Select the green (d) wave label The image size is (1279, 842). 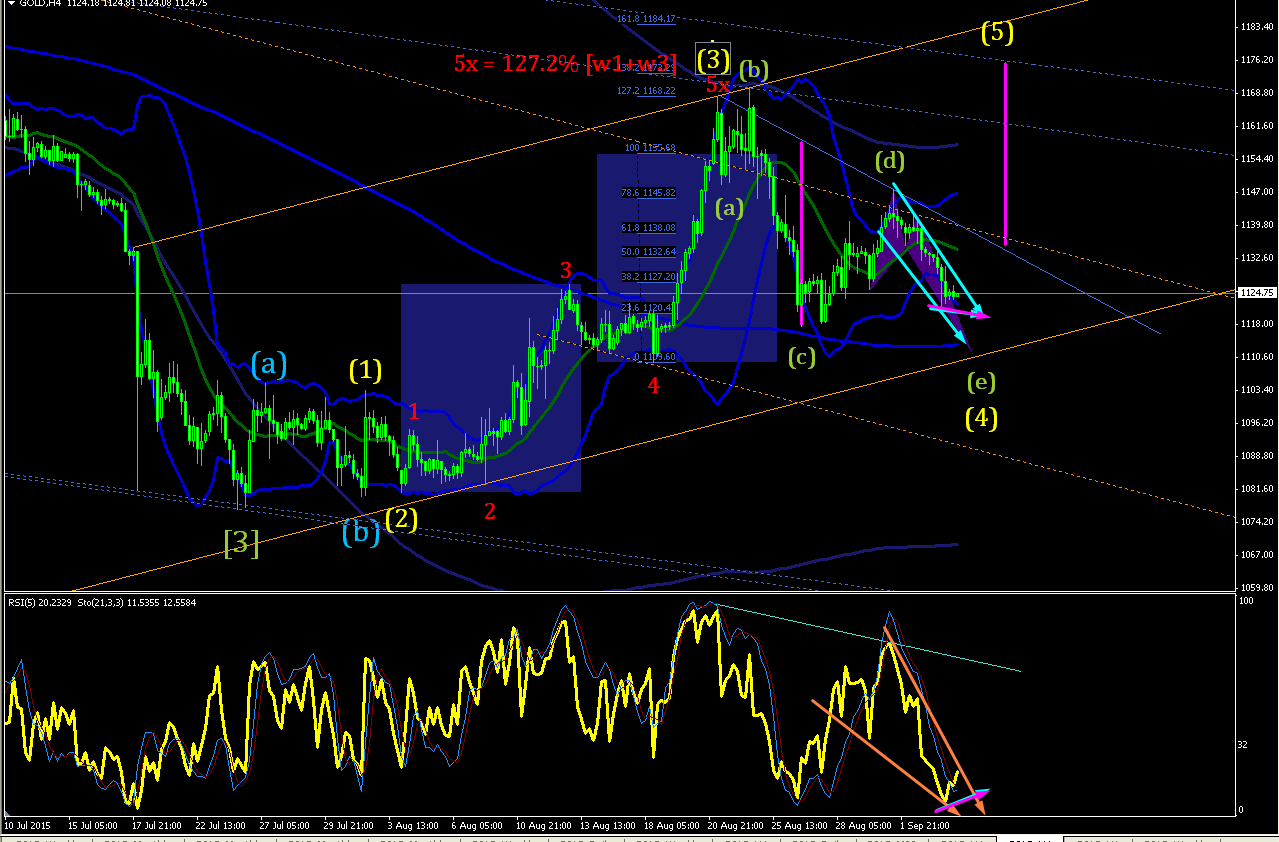(x=890, y=160)
